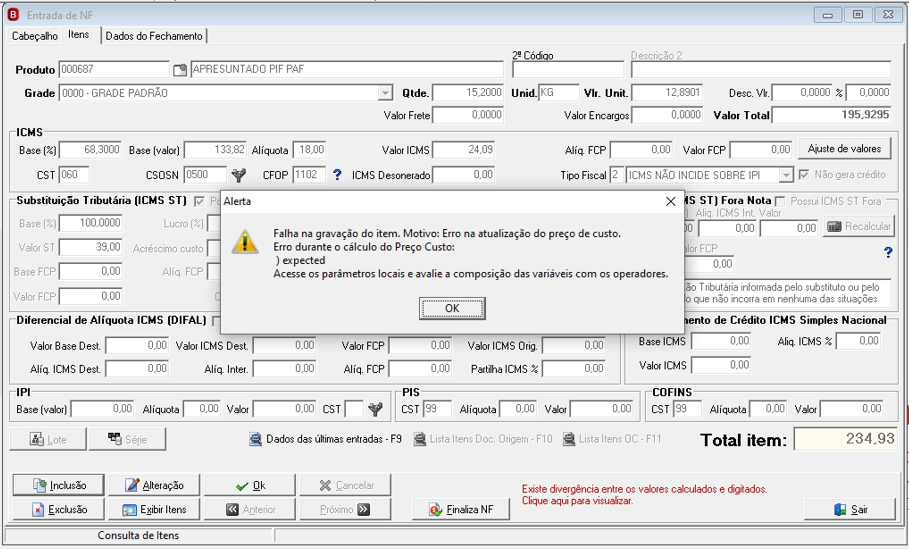Viewport: 909px width, 549px height.
Task: Click the CFOP field
Action: 309,174
